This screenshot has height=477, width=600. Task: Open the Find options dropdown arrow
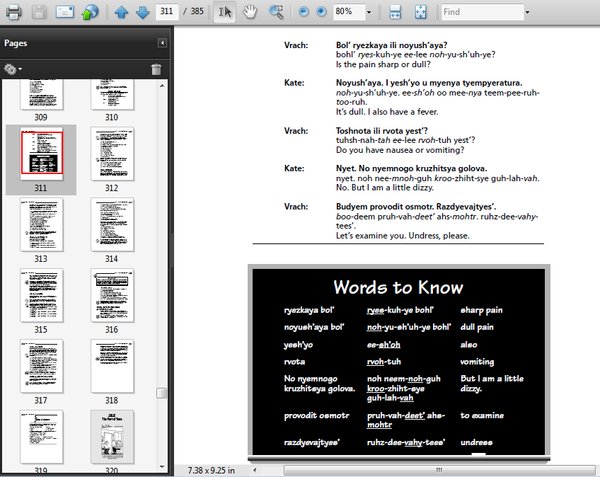[x=527, y=13]
